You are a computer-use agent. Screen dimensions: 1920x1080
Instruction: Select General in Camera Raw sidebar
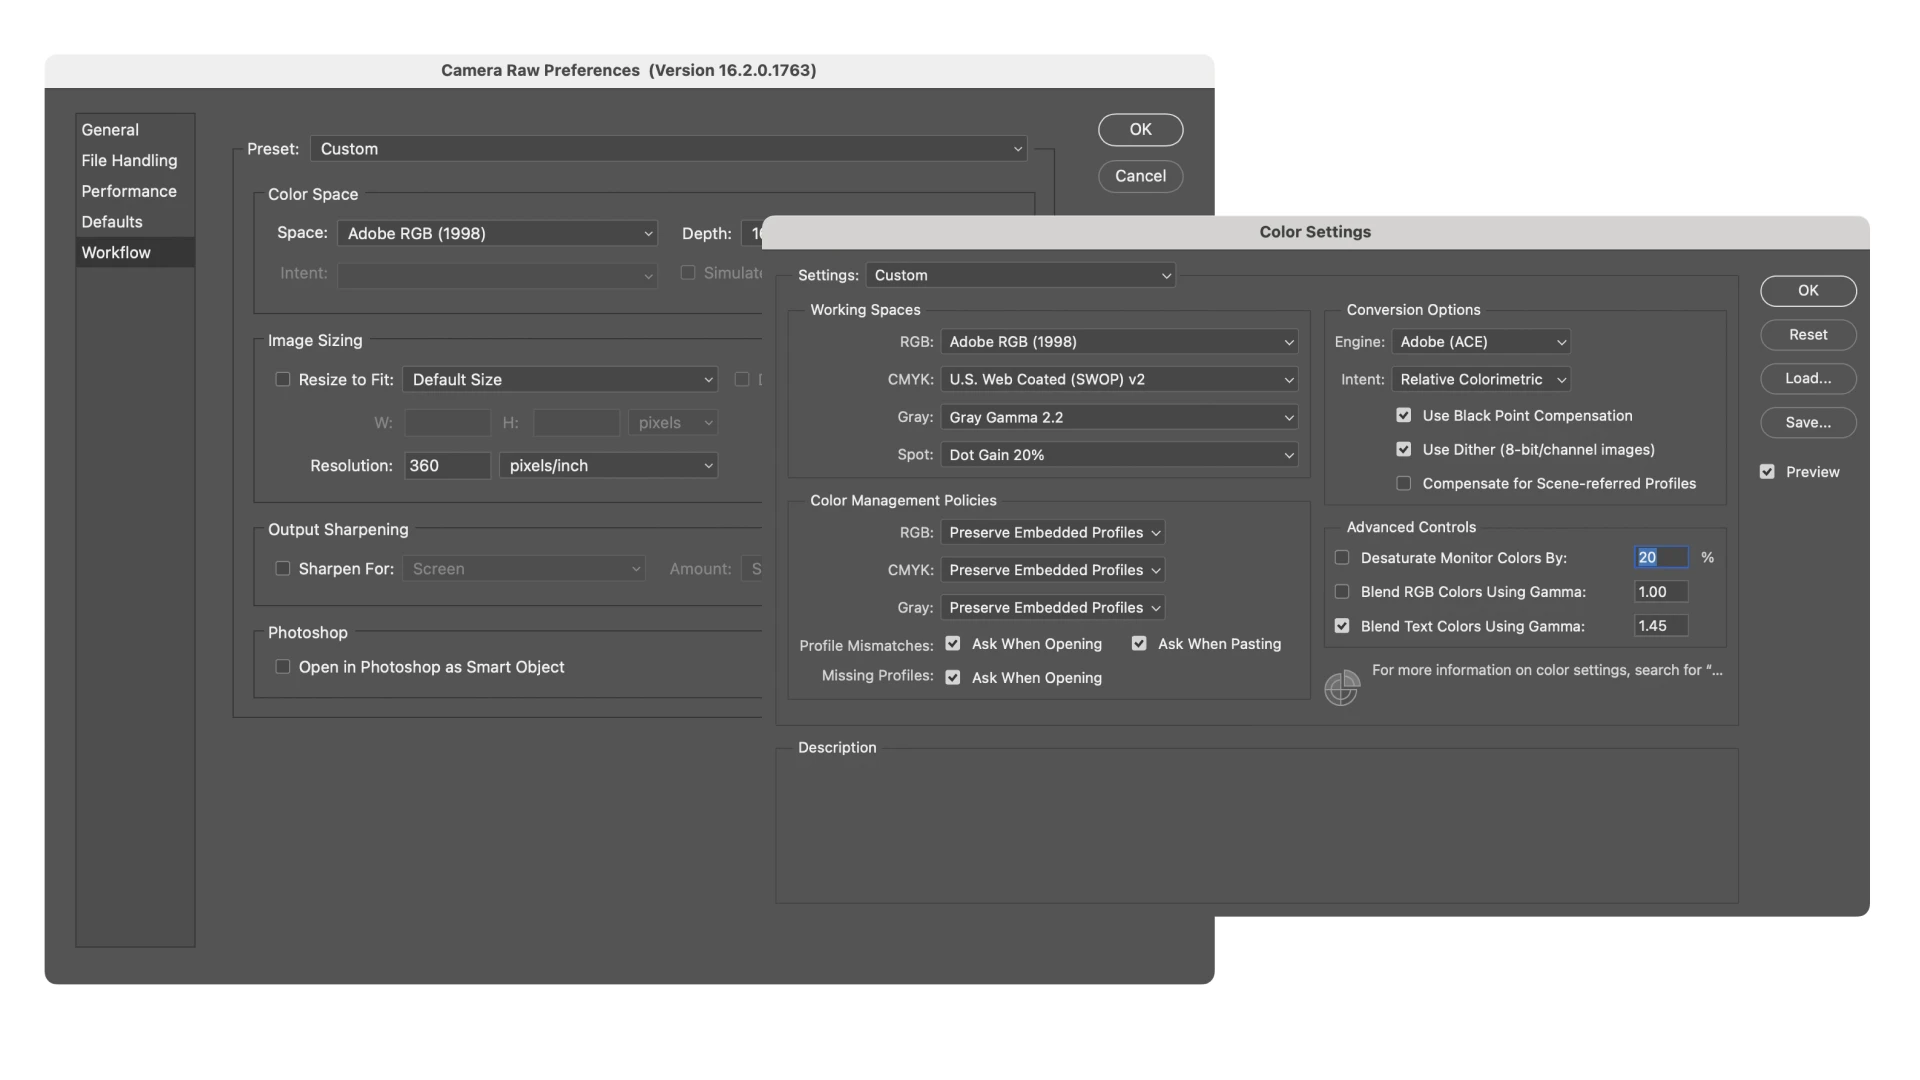(135, 130)
